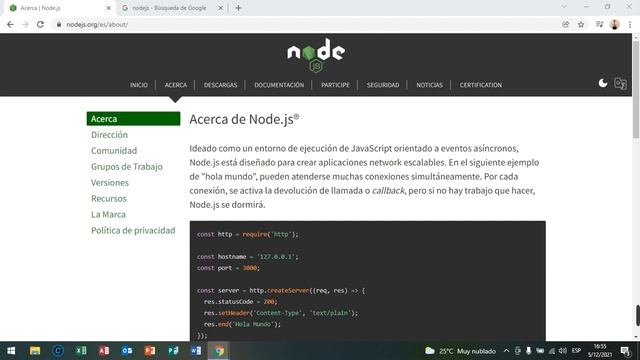This screenshot has width=640, height=360.
Task: Open La Marca sidebar link
Action: [x=108, y=214]
